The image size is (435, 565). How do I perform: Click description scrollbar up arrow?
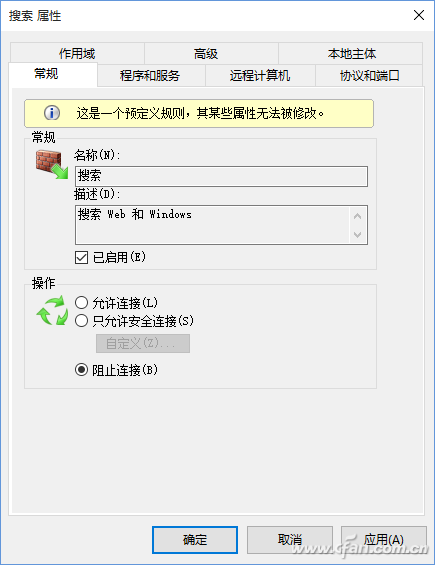pyautogui.click(x=358, y=216)
